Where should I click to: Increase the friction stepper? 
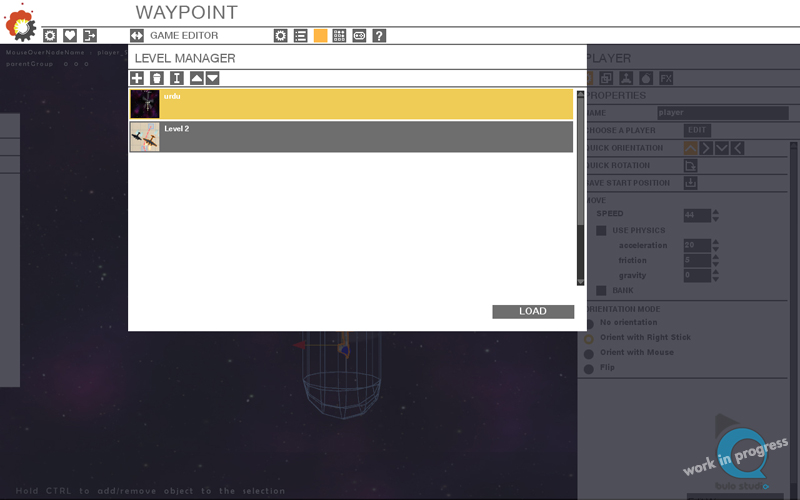tap(715, 257)
